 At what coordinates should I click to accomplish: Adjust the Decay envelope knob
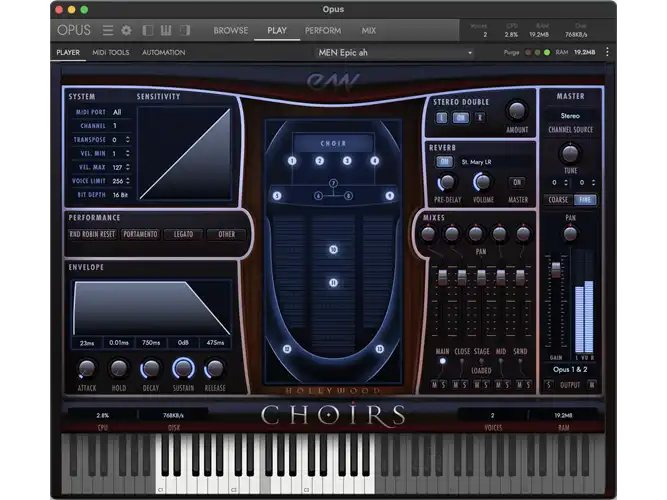point(151,369)
